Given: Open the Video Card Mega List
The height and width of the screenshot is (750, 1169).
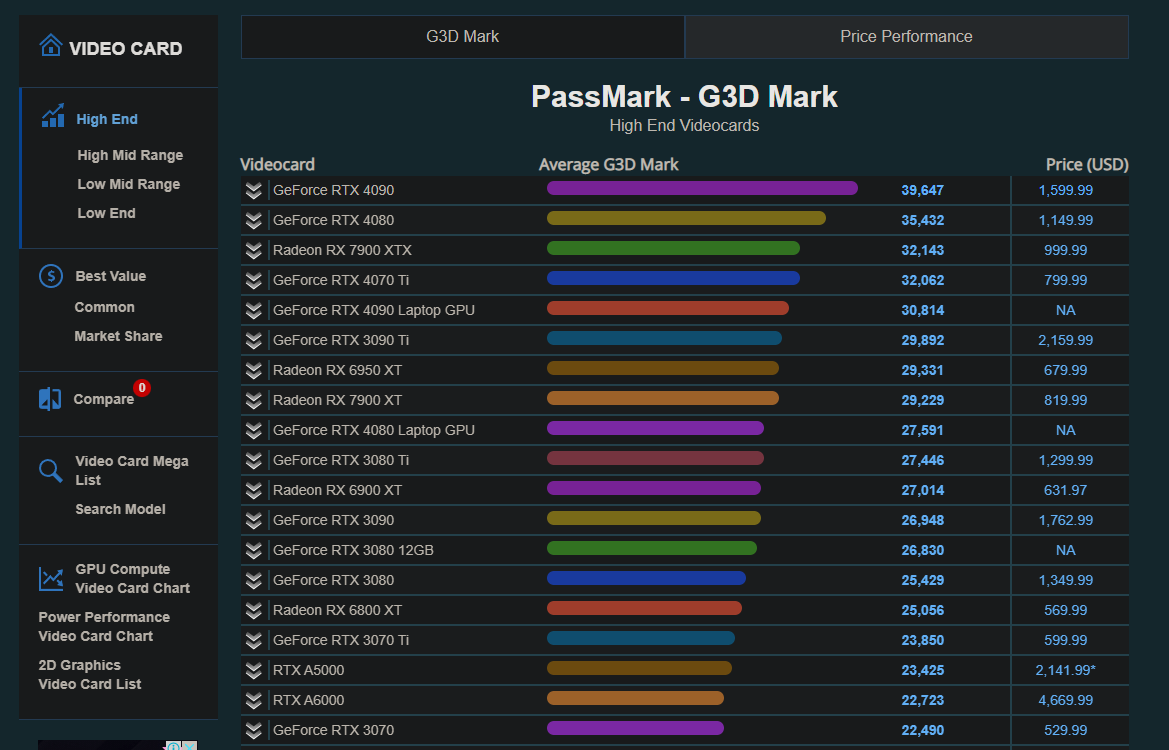Looking at the screenshot, I should 132,470.
